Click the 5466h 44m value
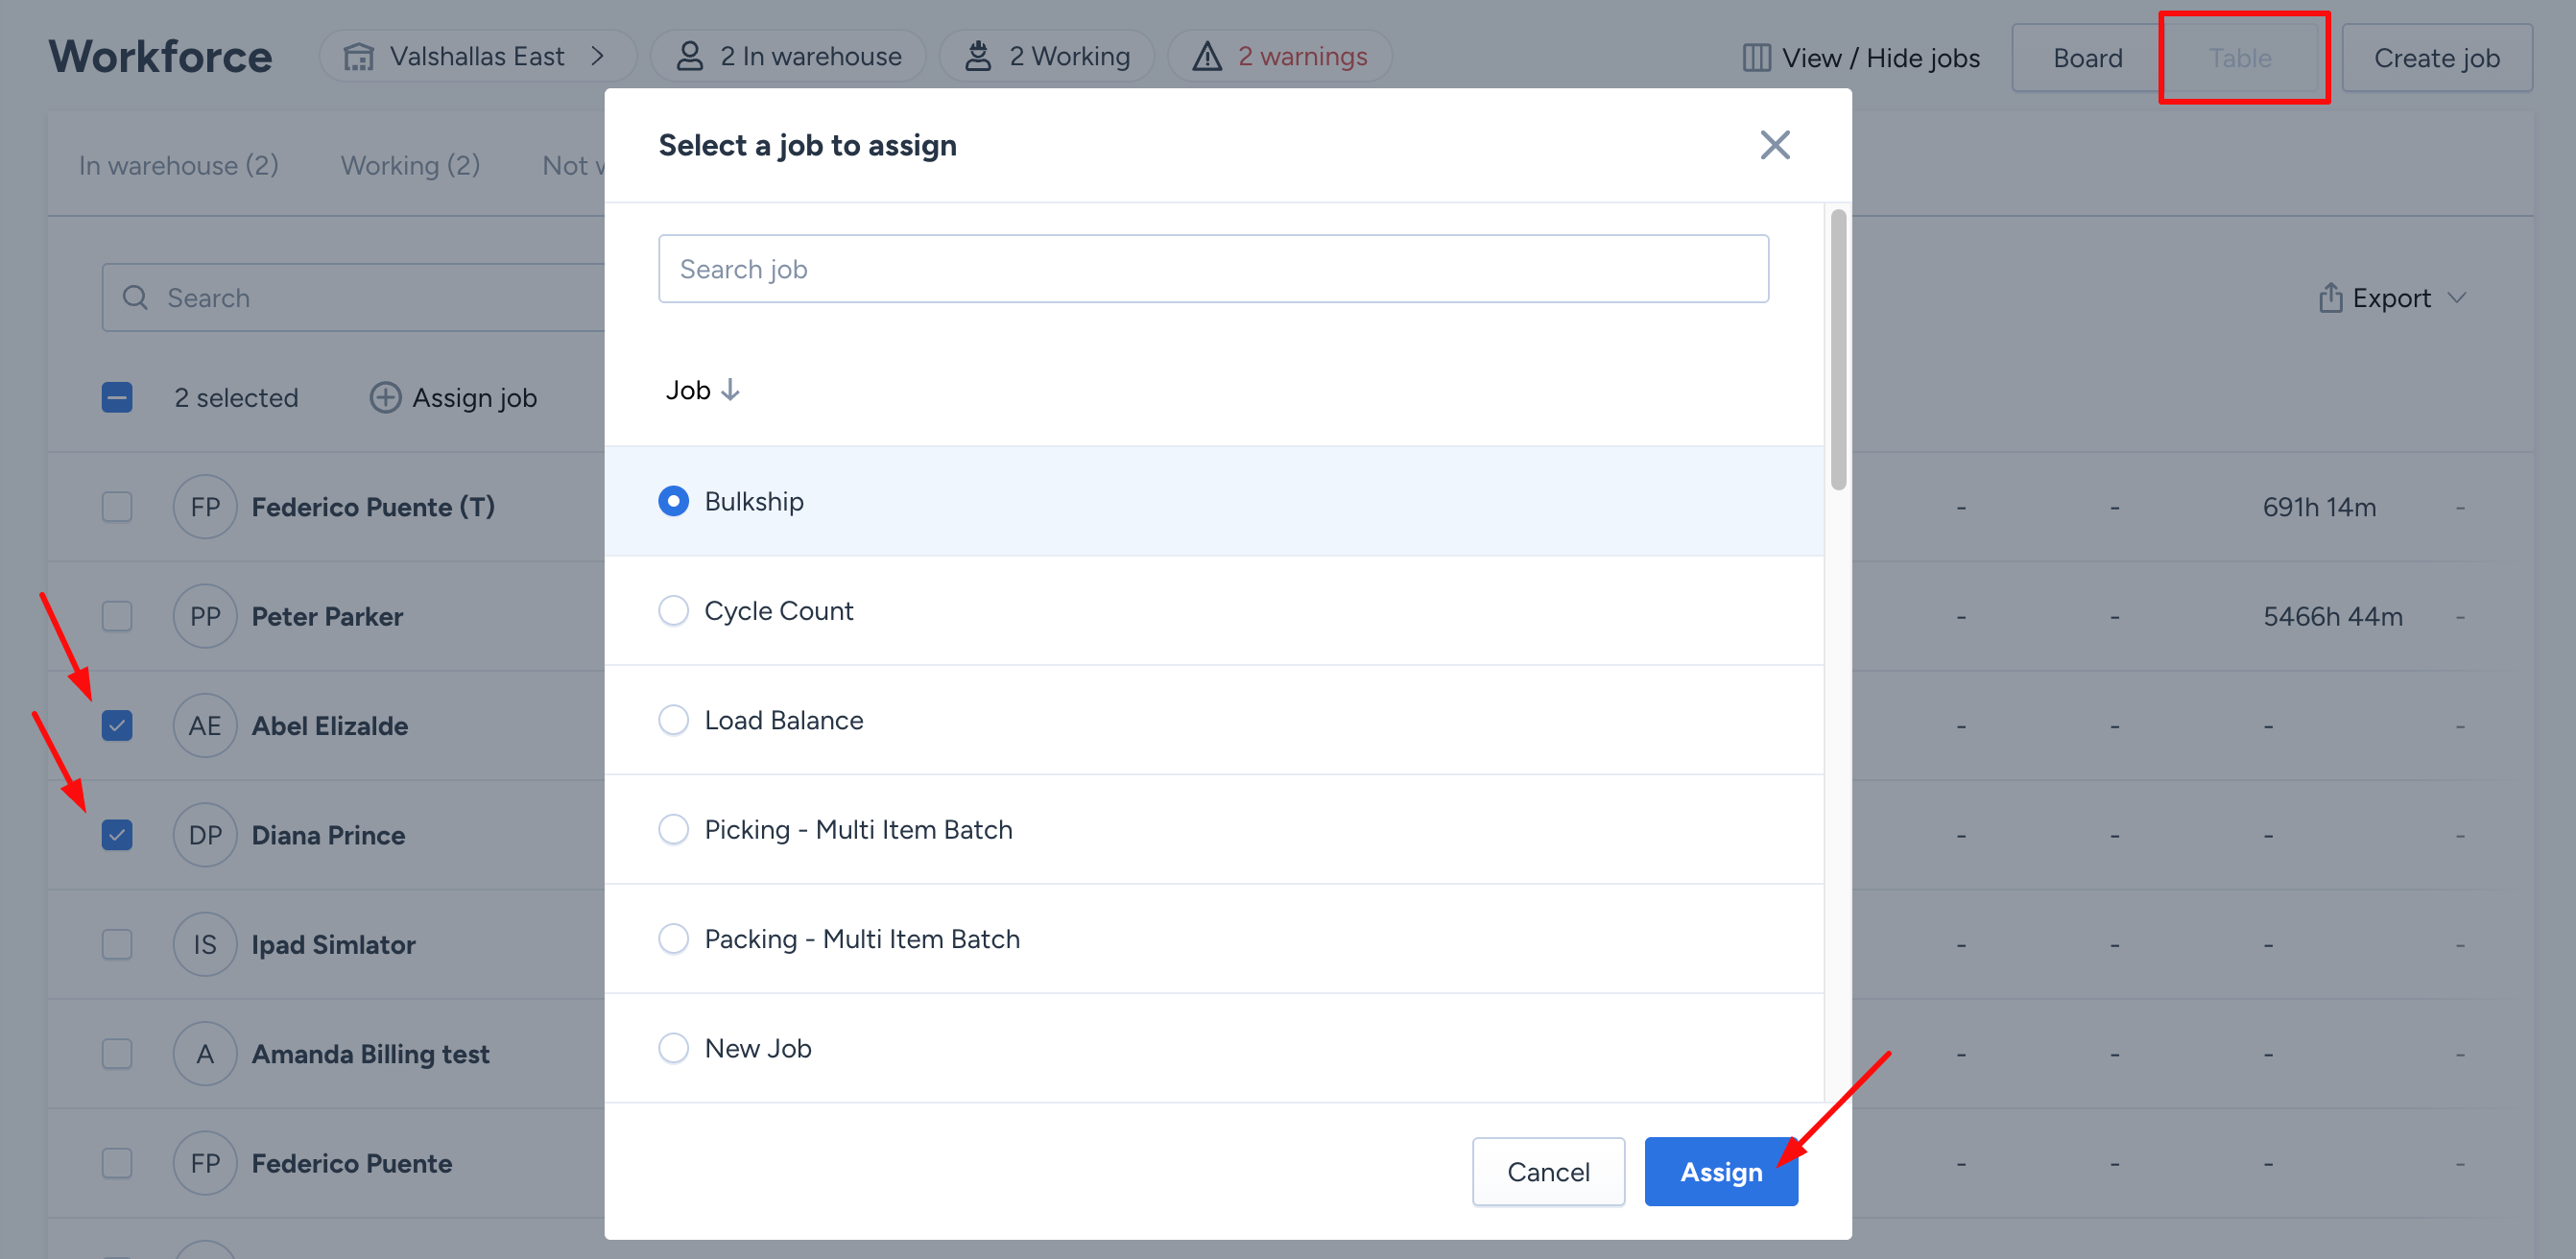This screenshot has width=2576, height=1259. (x=2333, y=616)
